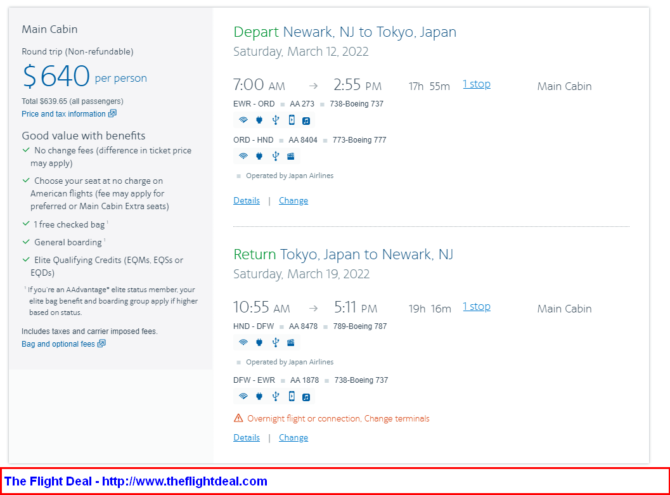670x495 pixels.
Task: Click the Wi-Fi icon for ORD - HND flight
Action: [242, 156]
